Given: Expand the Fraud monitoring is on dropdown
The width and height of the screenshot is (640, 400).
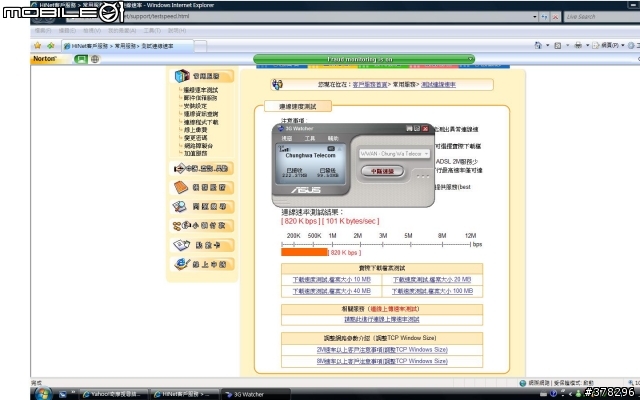Looking at the screenshot, I should (x=470, y=59).
